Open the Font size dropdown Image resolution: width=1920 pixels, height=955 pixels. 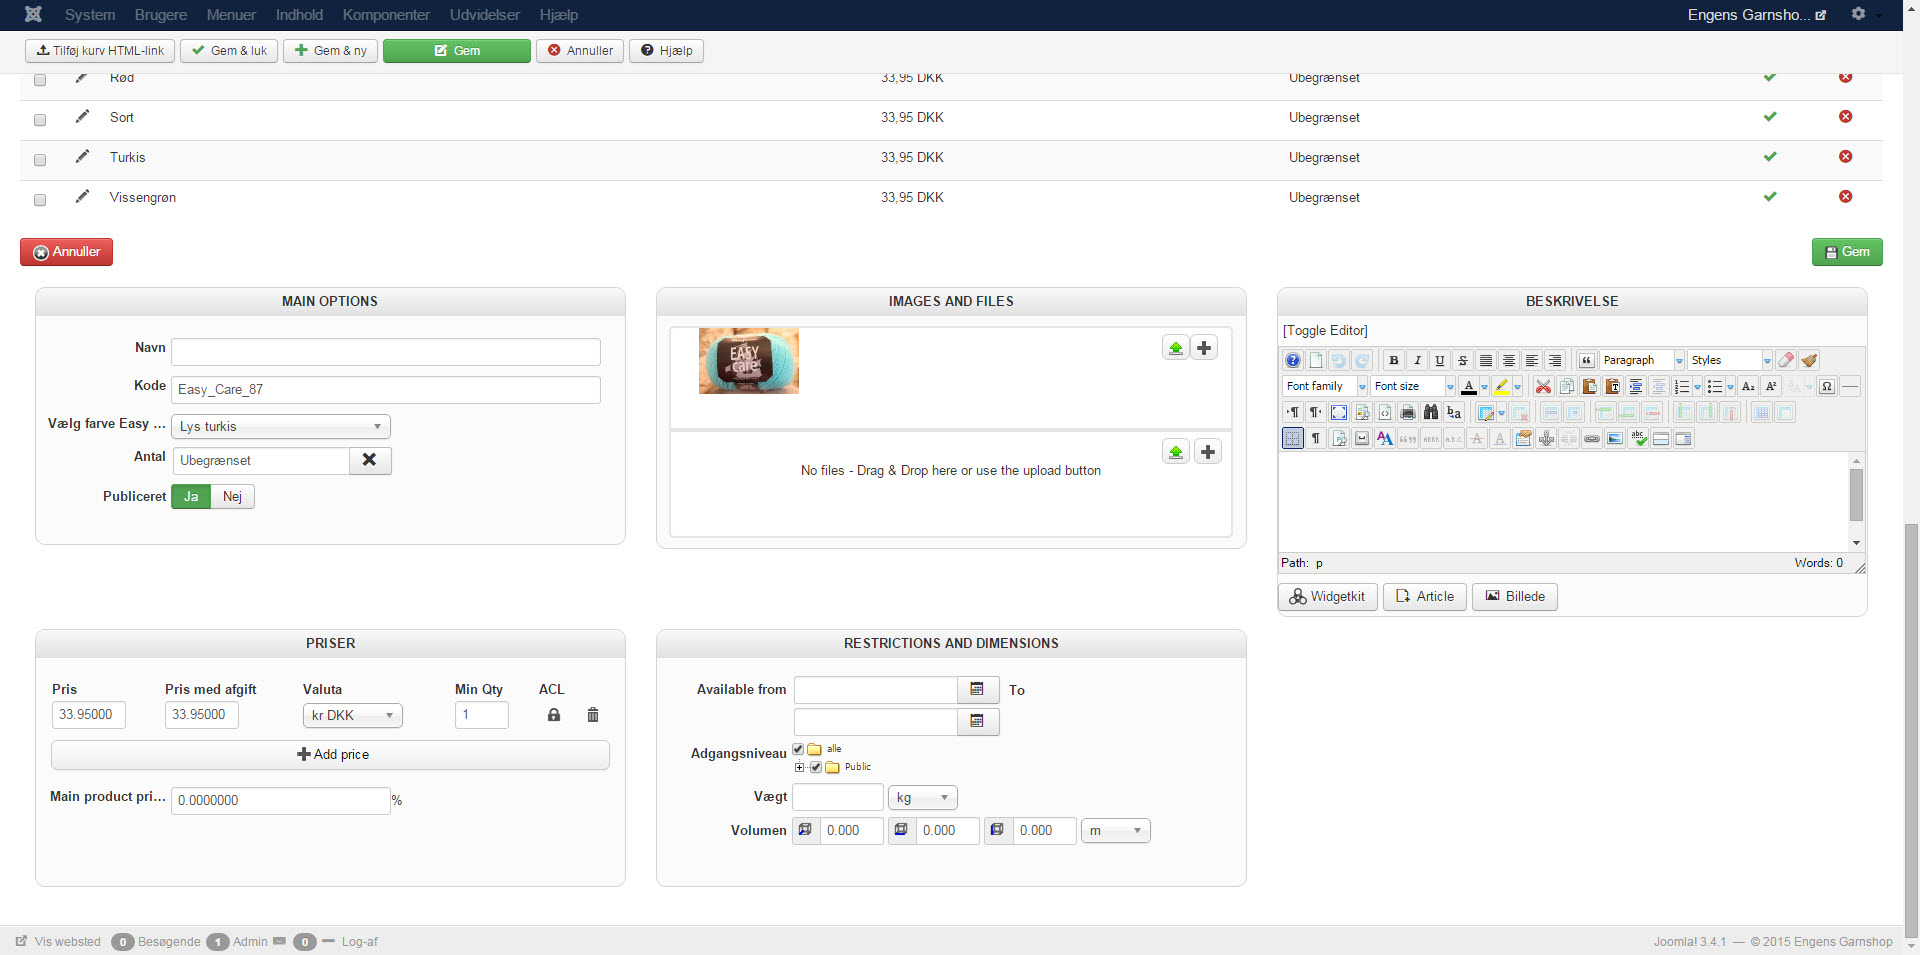[1414, 386]
